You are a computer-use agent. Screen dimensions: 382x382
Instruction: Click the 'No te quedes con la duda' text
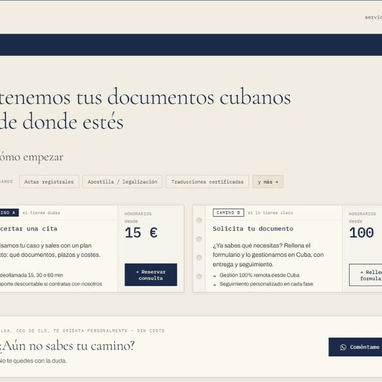coord(33,361)
